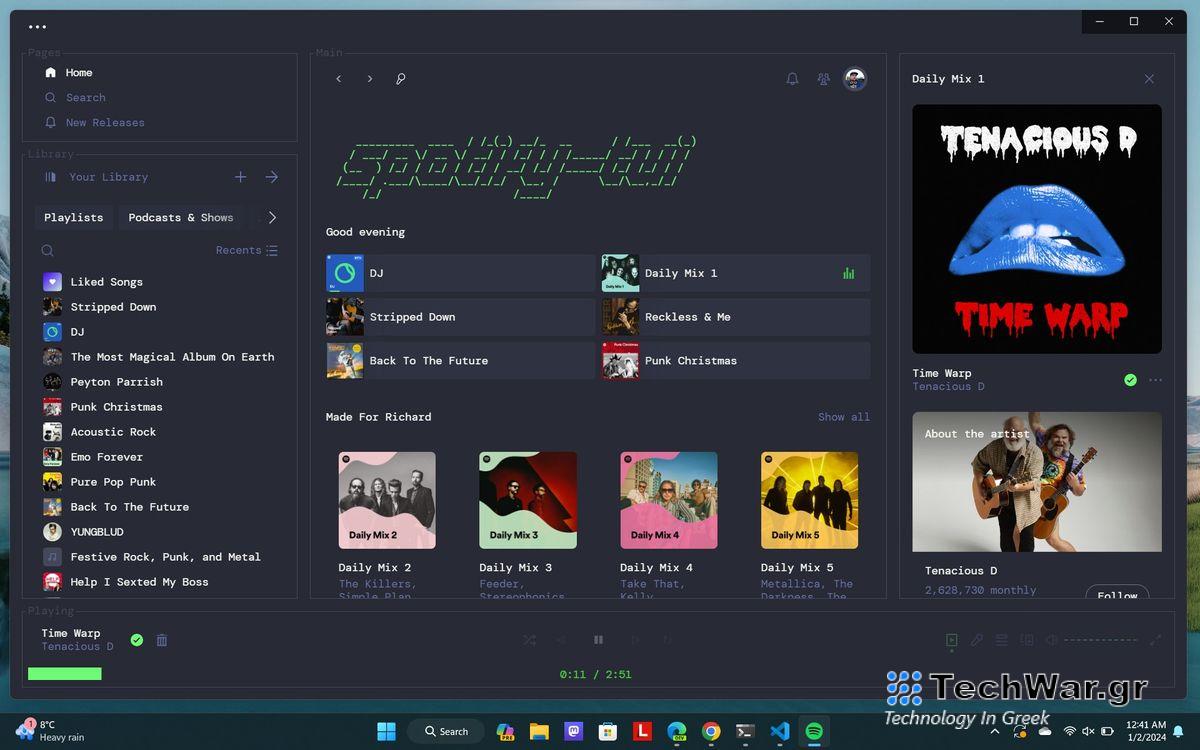1200x750 pixels.
Task: Open the Connect to a device panel
Action: tap(1026, 639)
